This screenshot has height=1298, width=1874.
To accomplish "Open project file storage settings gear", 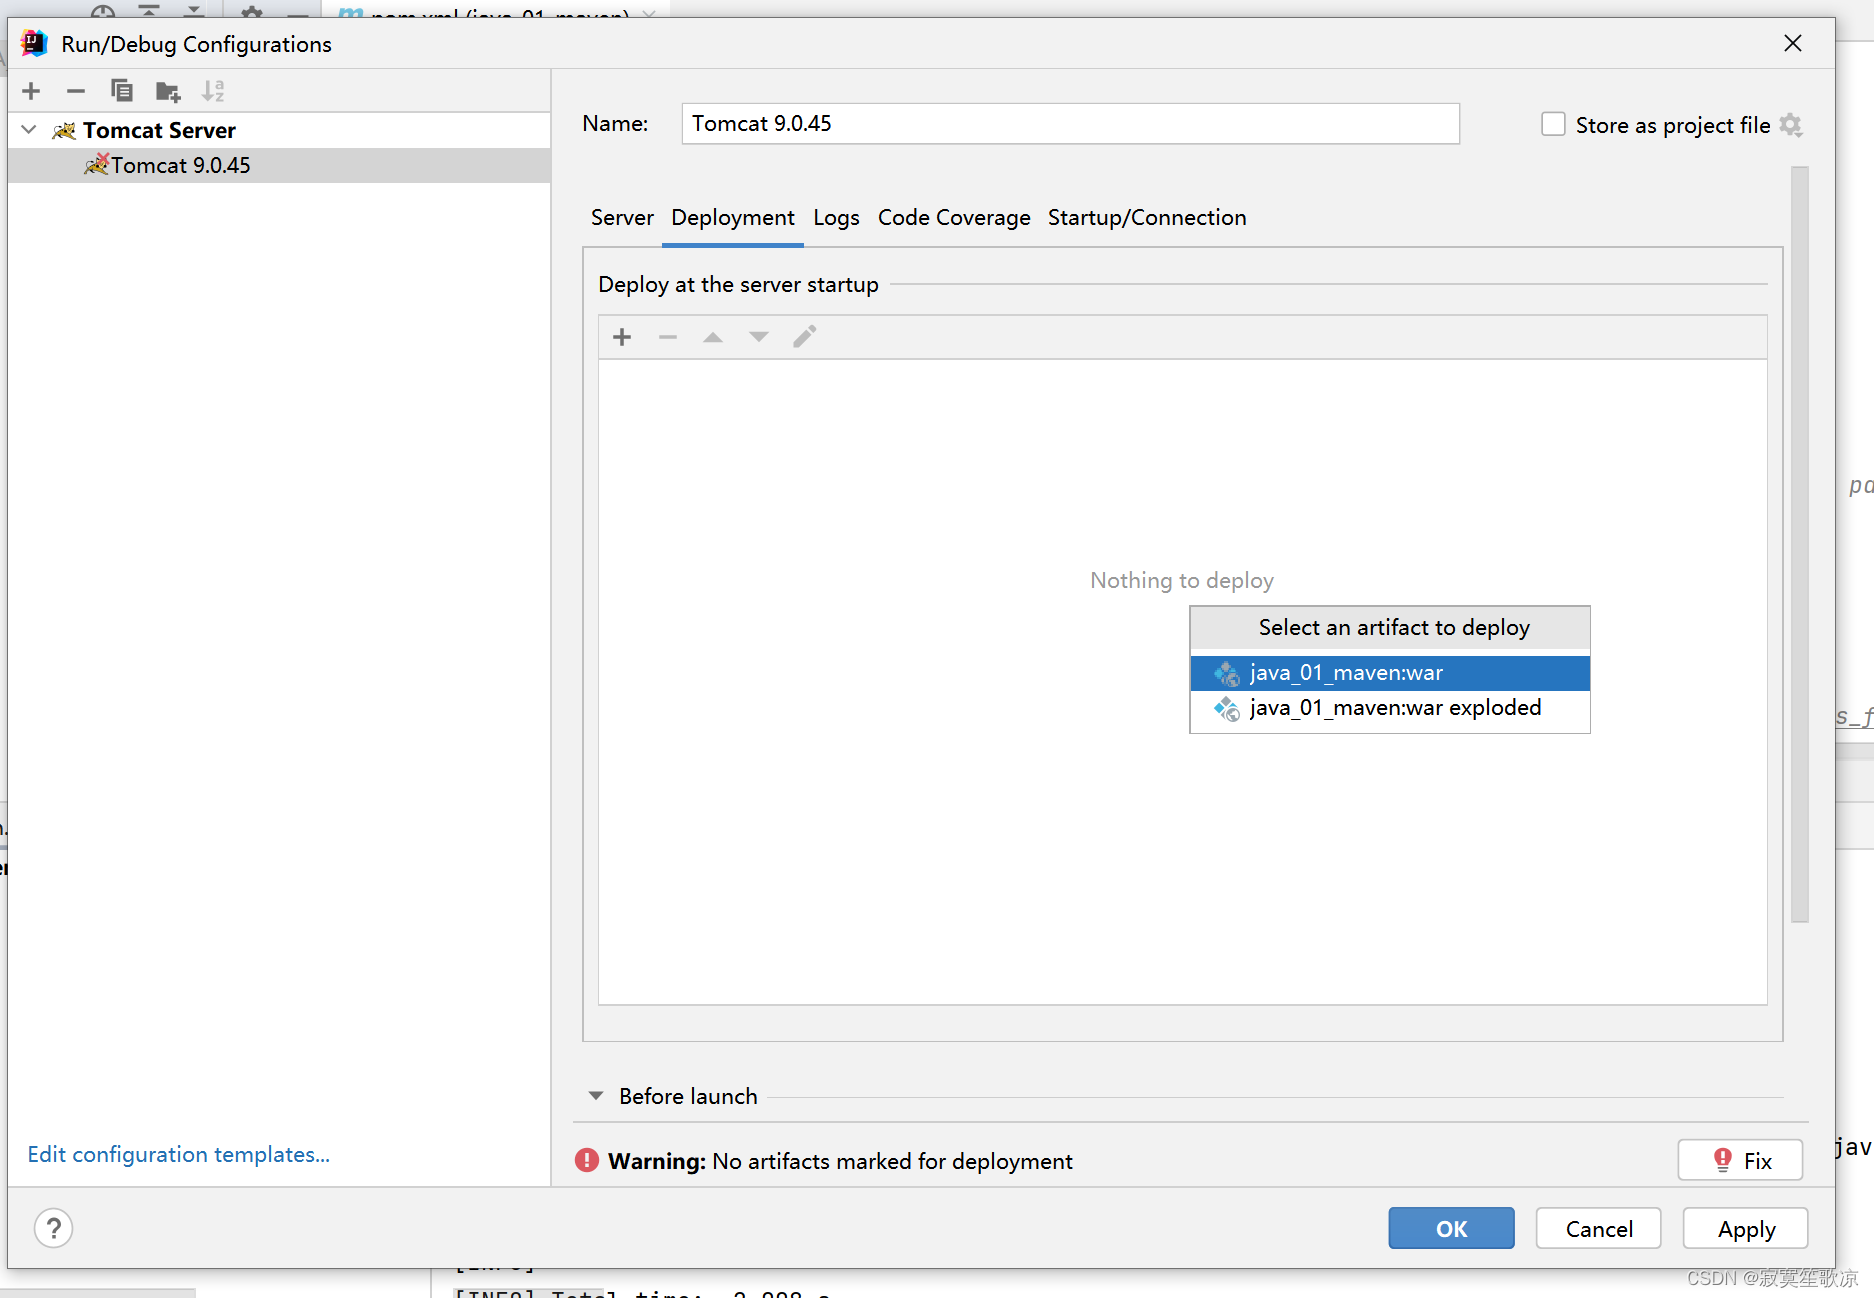I will pos(1791,125).
